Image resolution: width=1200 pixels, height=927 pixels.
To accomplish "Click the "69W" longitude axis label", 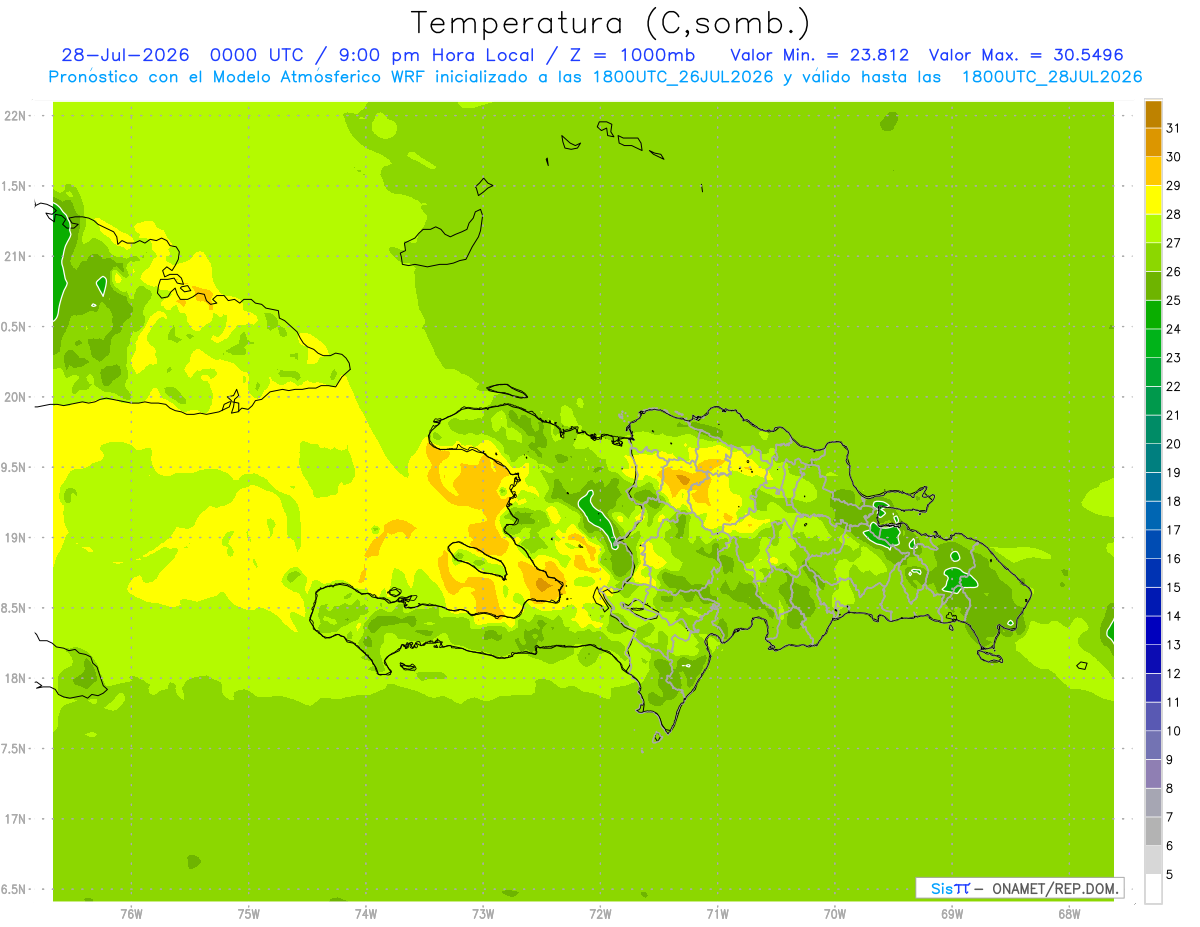I will click(x=952, y=914).
